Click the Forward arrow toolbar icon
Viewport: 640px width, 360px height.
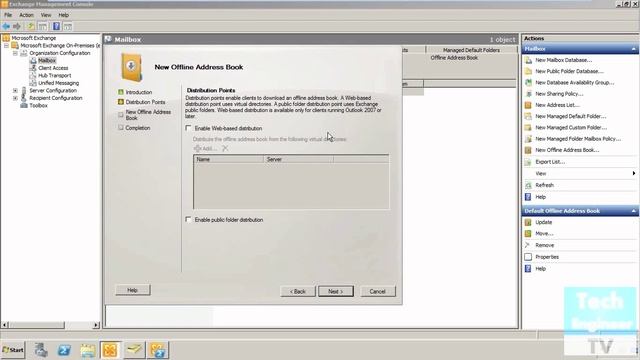click(17, 27)
